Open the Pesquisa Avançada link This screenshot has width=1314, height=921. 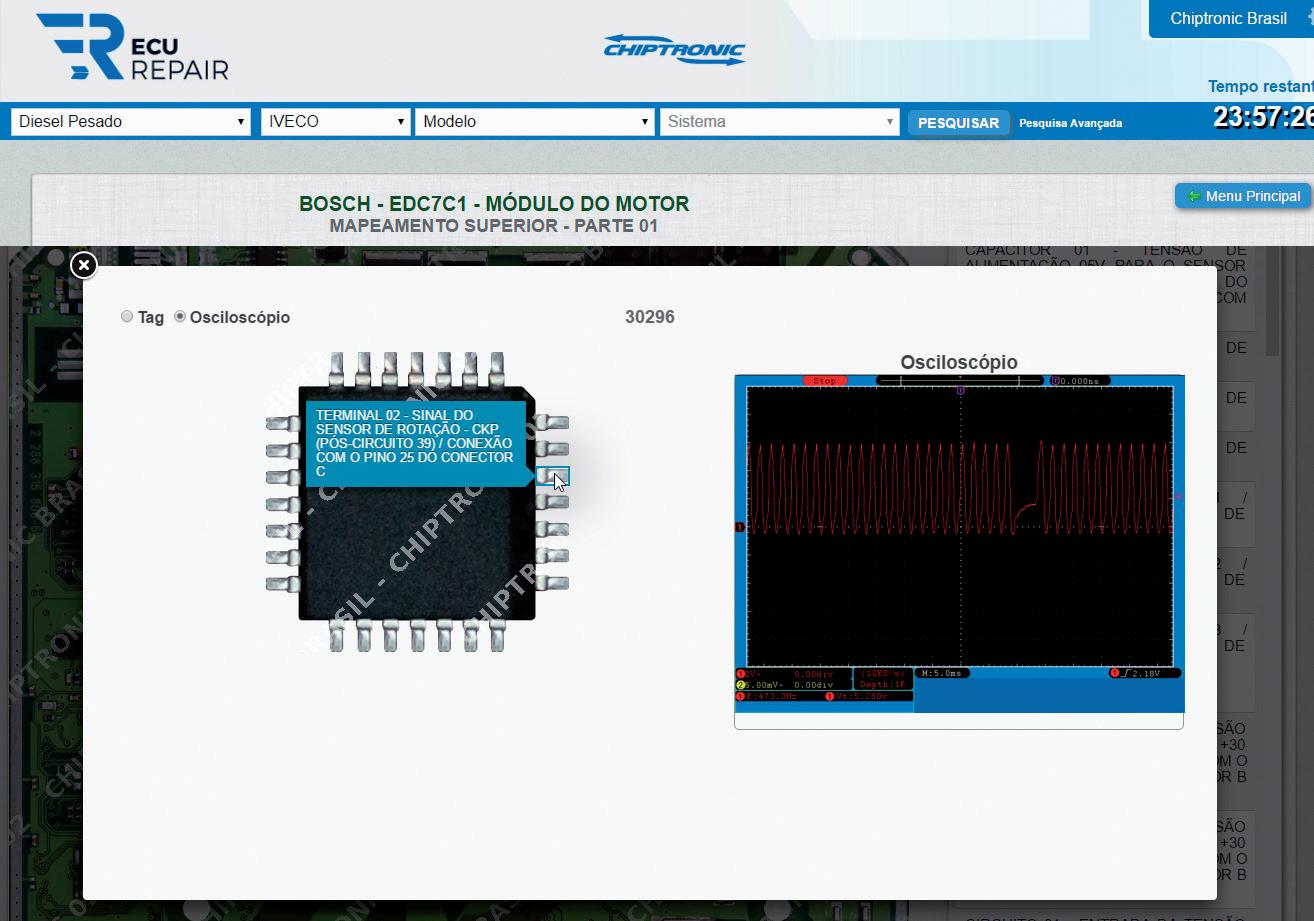[x=1070, y=123]
